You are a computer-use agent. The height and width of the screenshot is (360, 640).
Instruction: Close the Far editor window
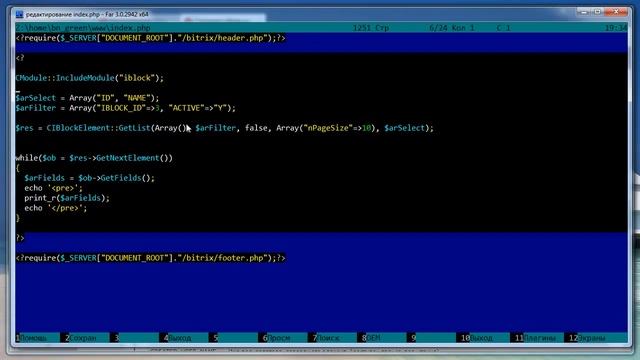(x=616, y=12)
